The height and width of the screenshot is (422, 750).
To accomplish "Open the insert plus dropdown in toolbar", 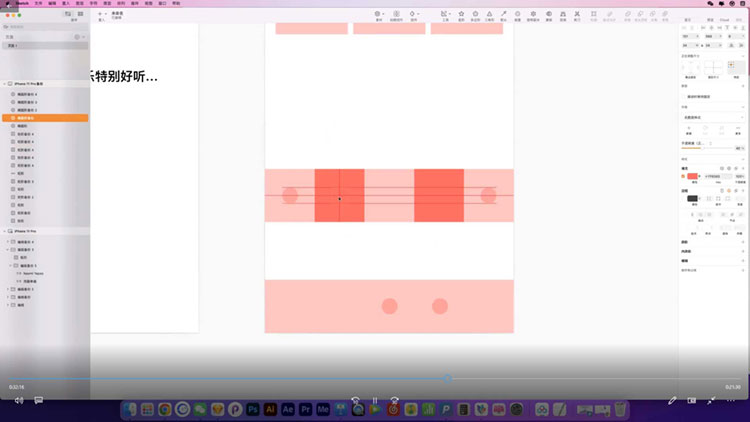I will point(103,14).
